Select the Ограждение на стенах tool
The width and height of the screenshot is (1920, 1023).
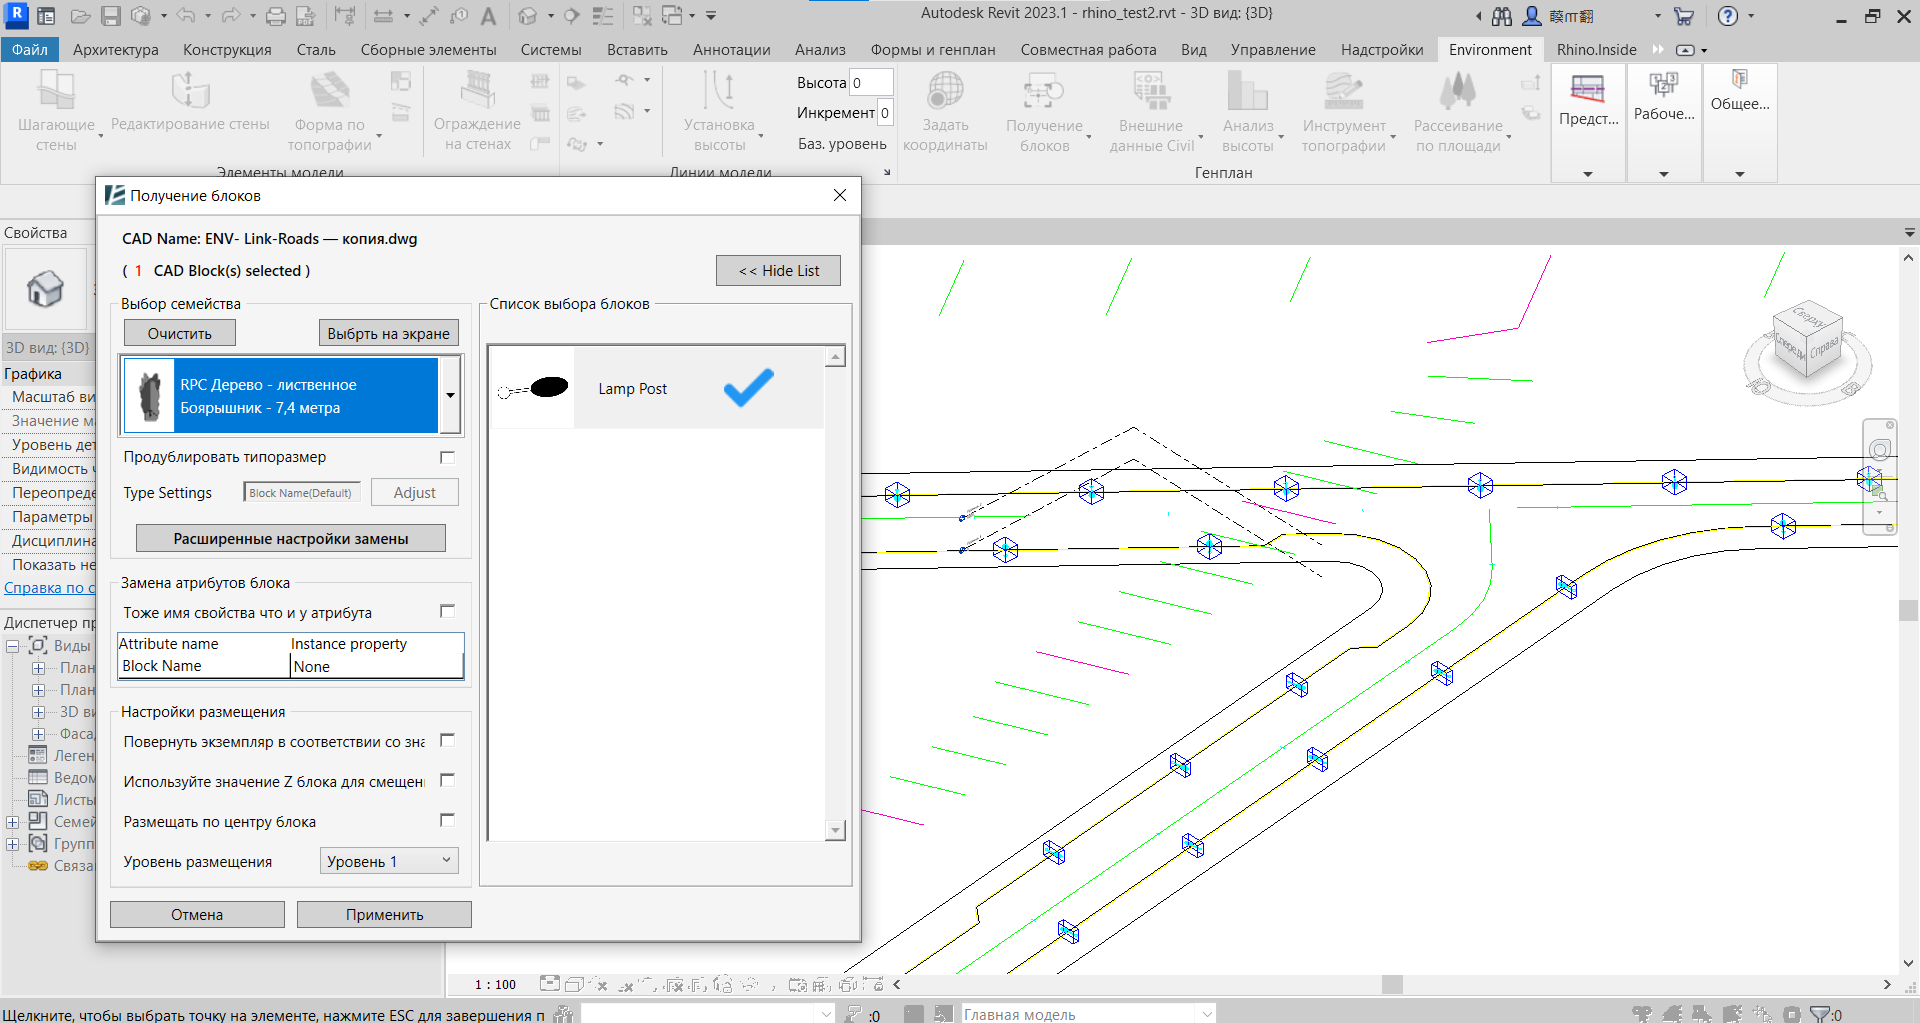pyautogui.click(x=477, y=110)
